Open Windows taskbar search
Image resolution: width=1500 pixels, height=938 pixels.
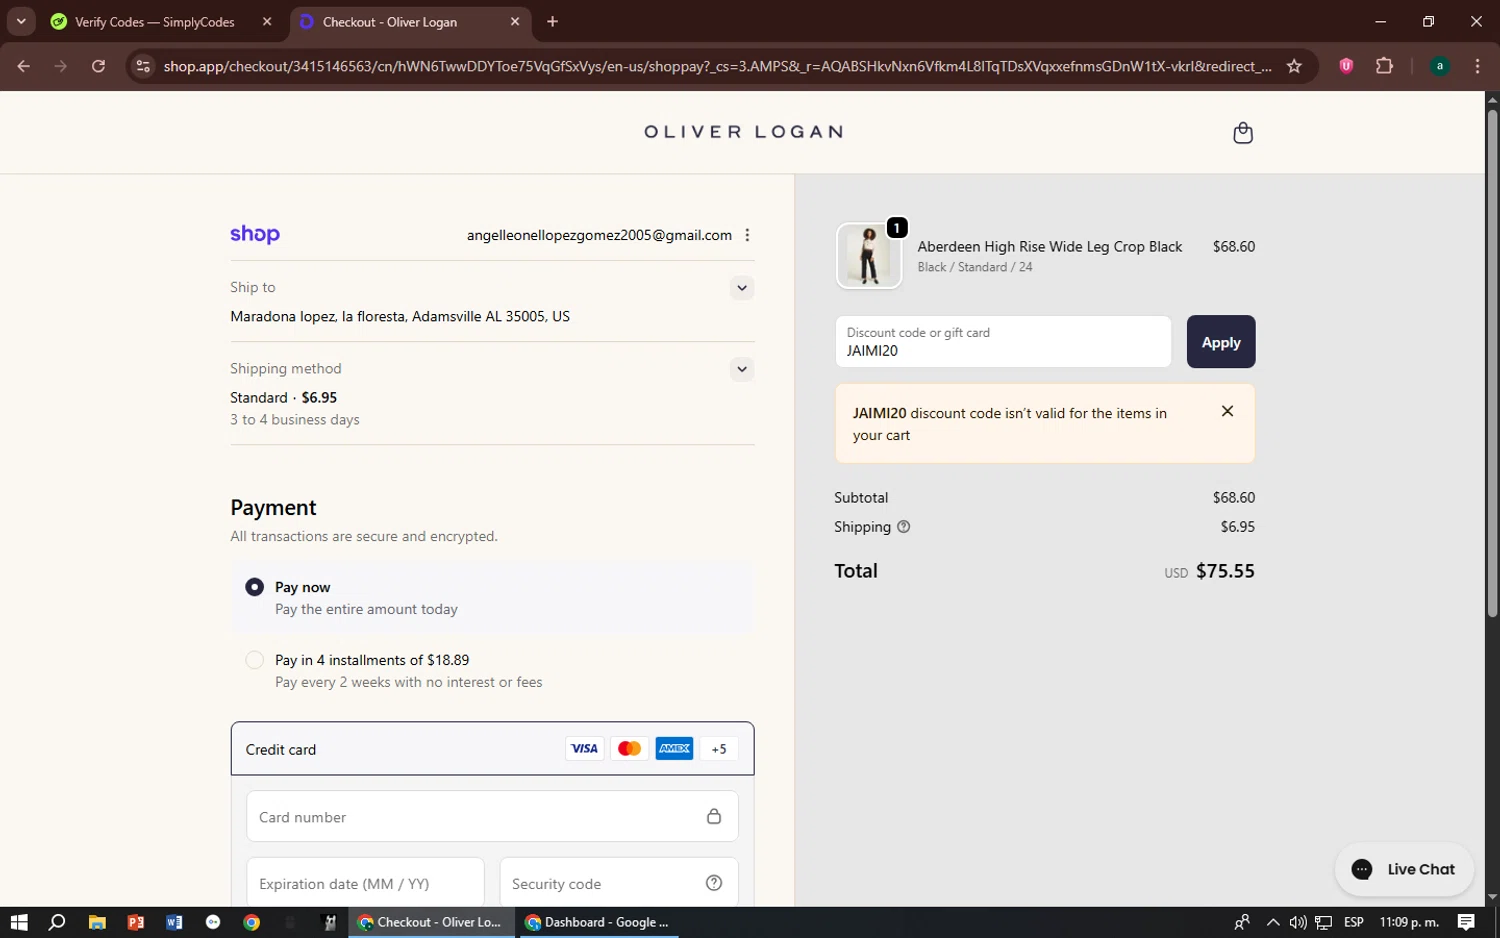tap(57, 922)
